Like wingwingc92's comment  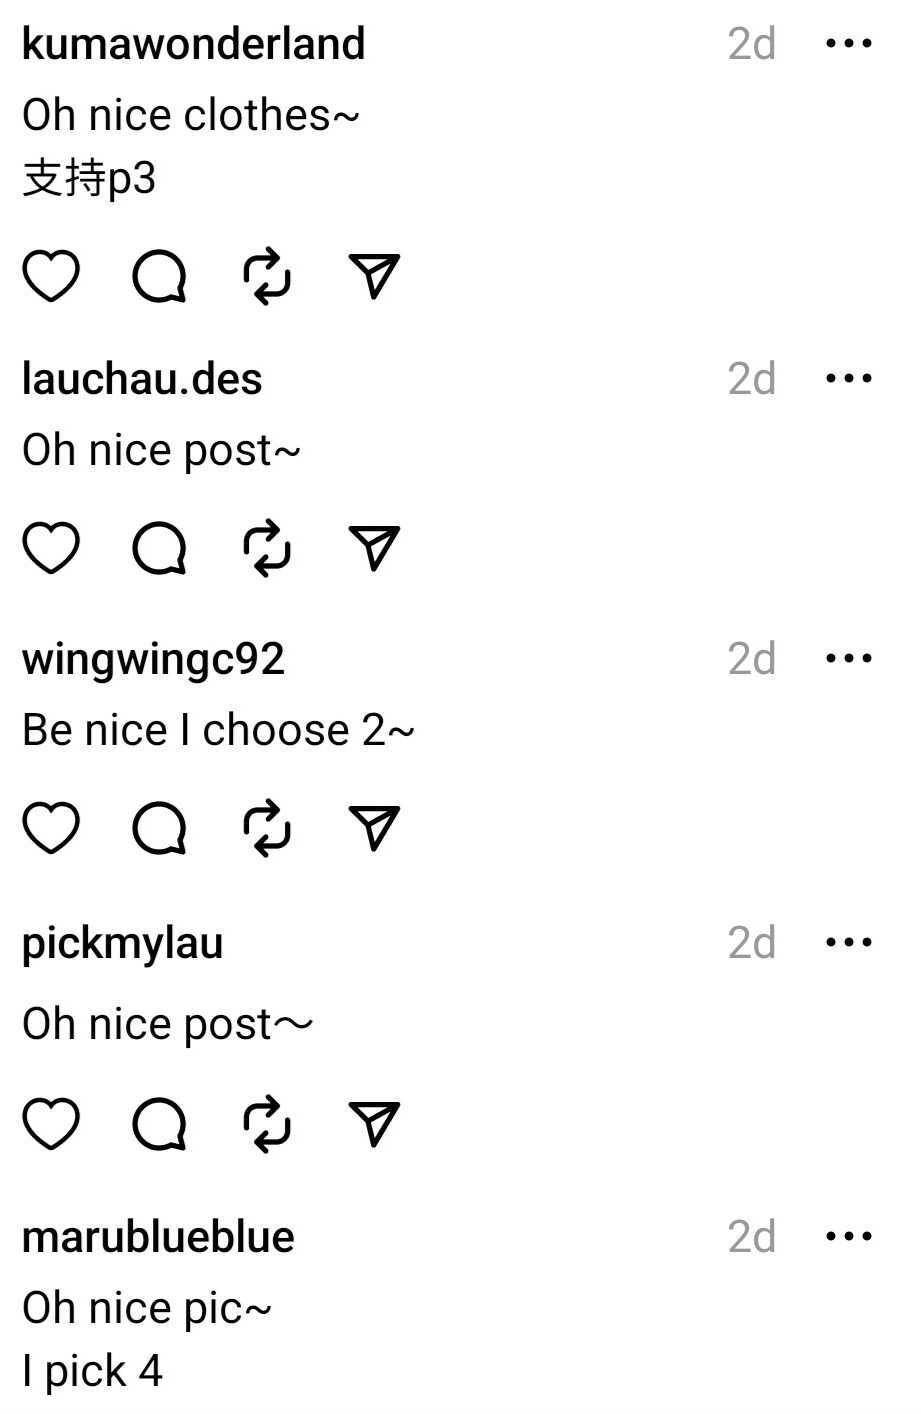coord(51,828)
